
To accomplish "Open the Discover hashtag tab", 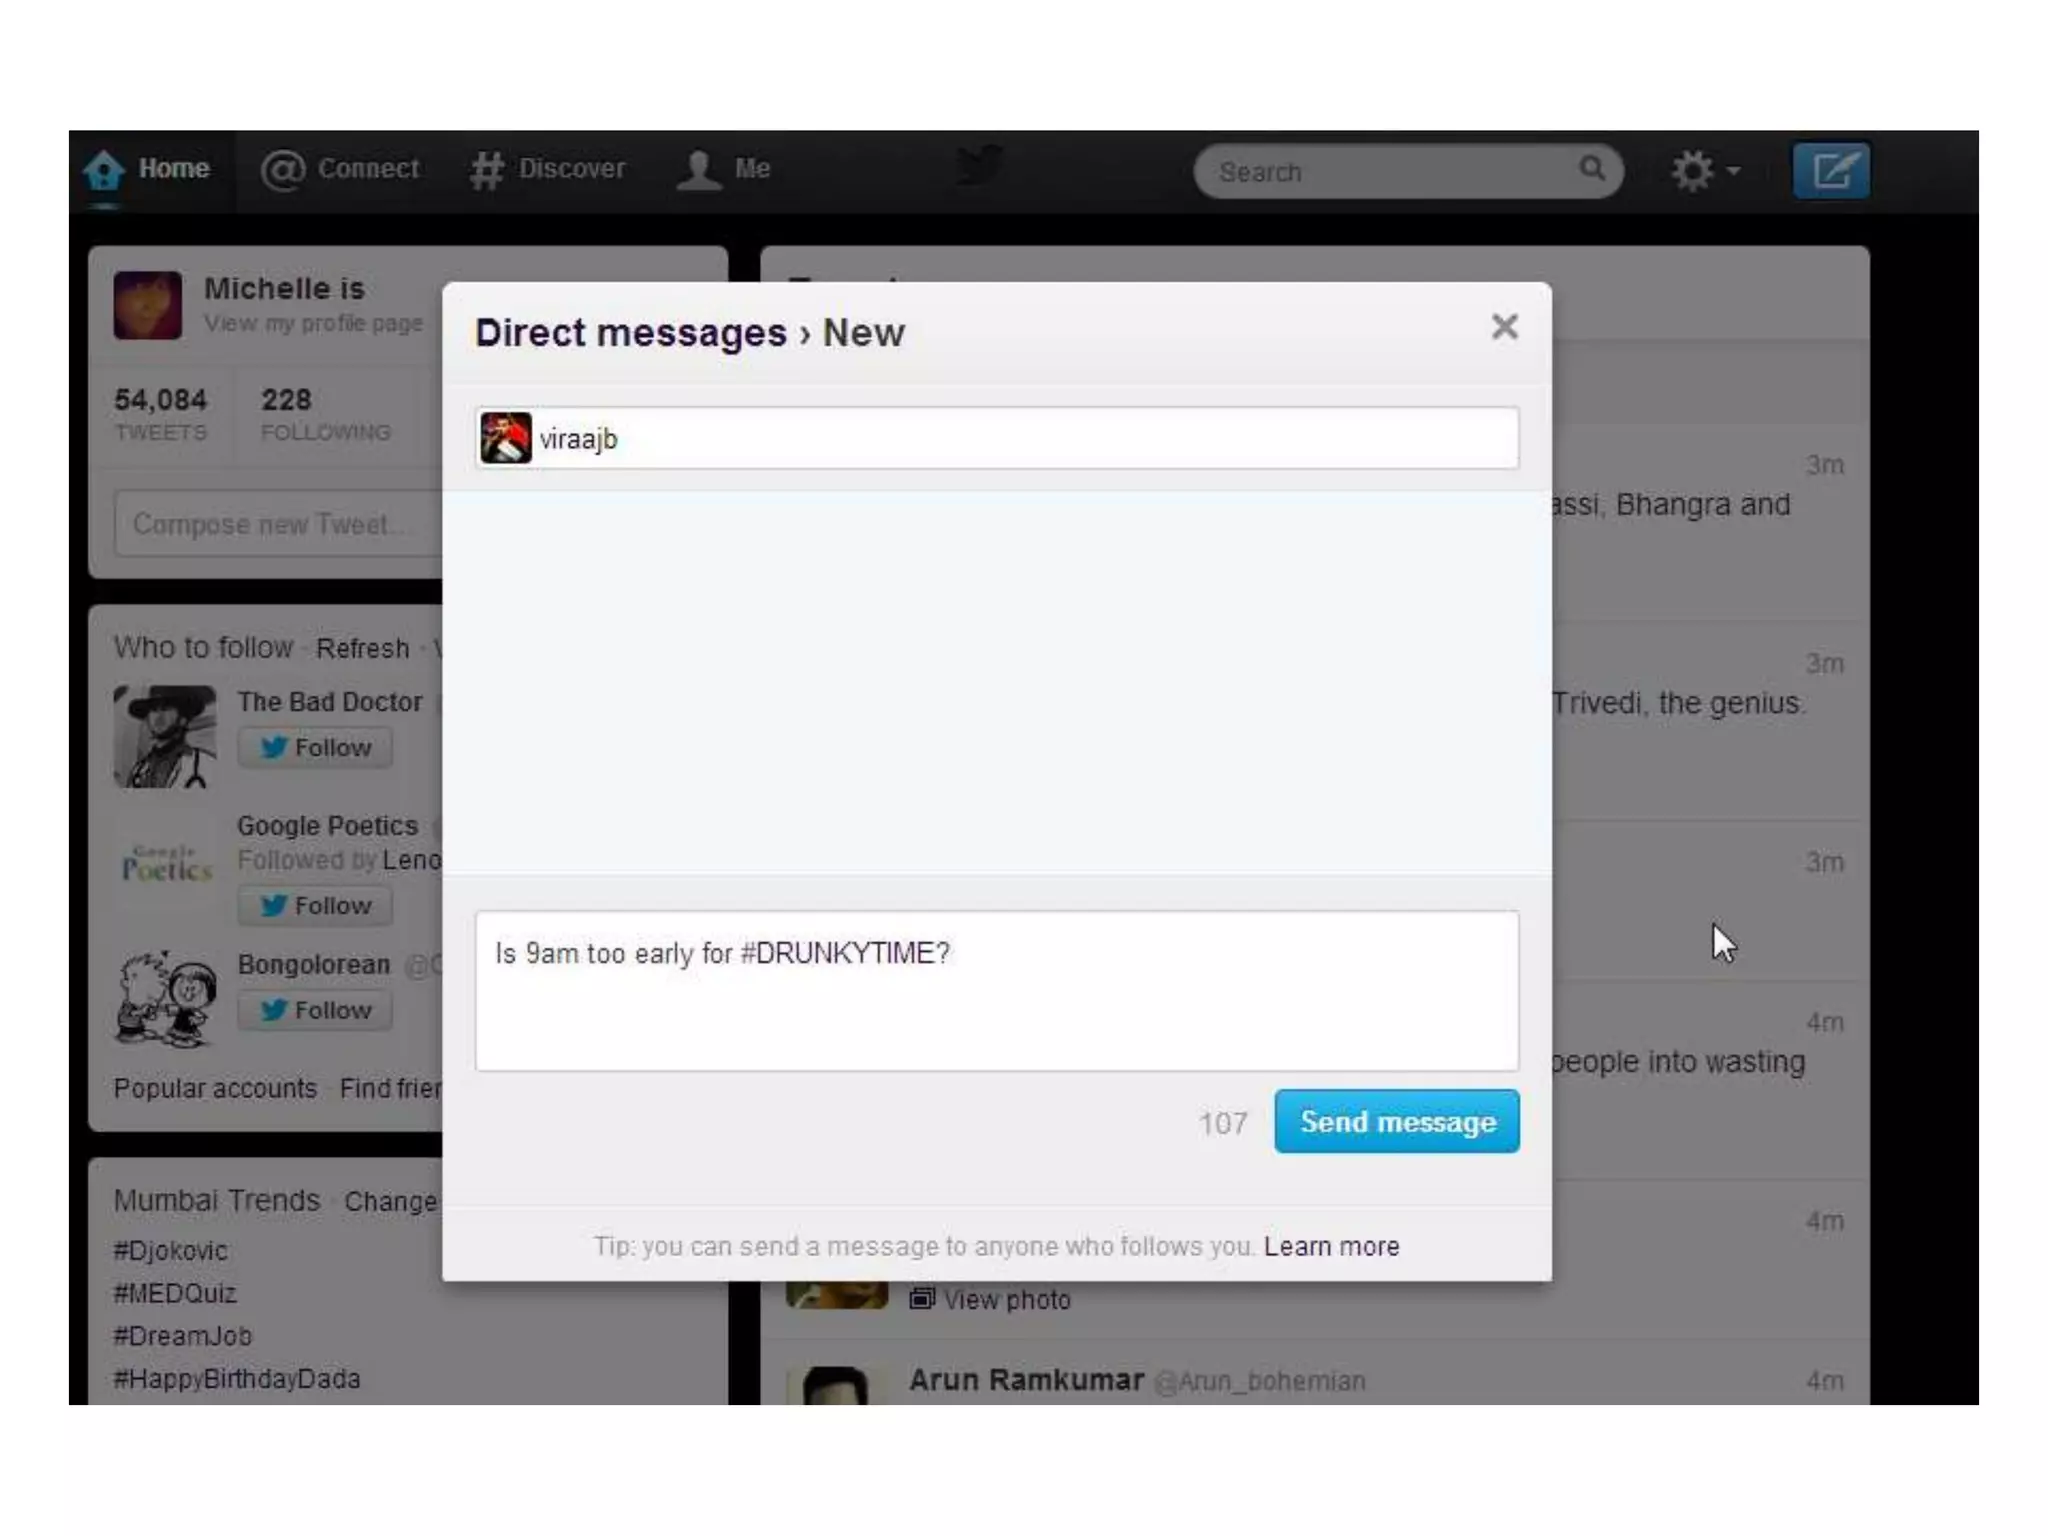I will [x=547, y=169].
